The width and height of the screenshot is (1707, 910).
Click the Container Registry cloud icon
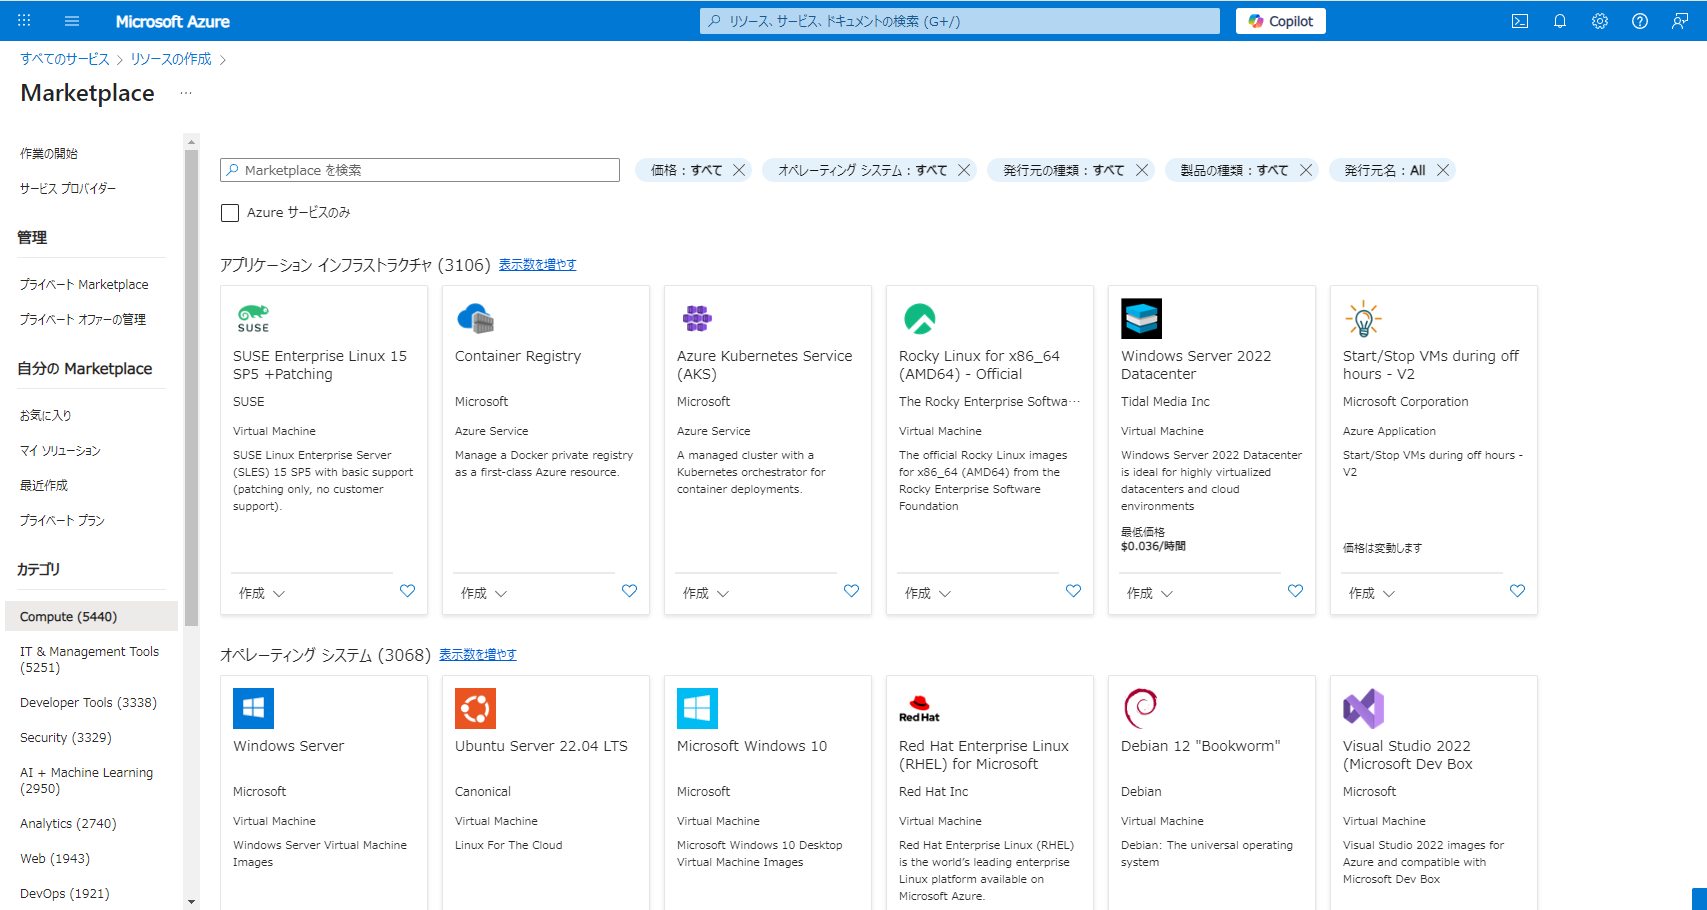click(x=475, y=318)
